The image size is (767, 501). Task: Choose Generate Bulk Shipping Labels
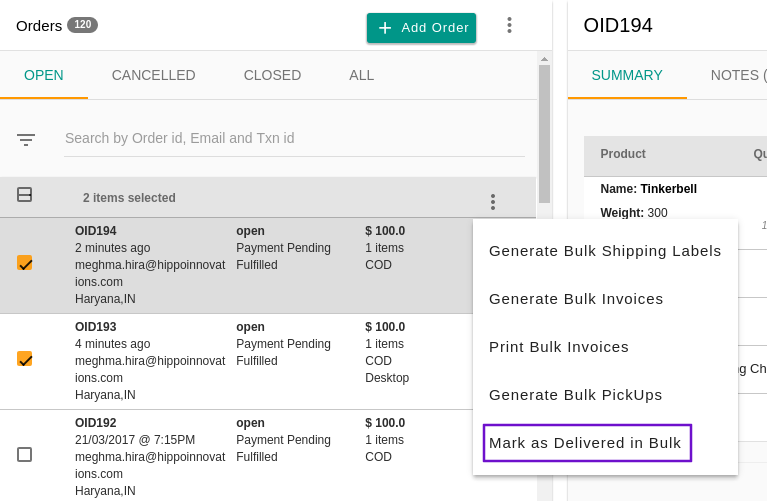click(x=605, y=251)
